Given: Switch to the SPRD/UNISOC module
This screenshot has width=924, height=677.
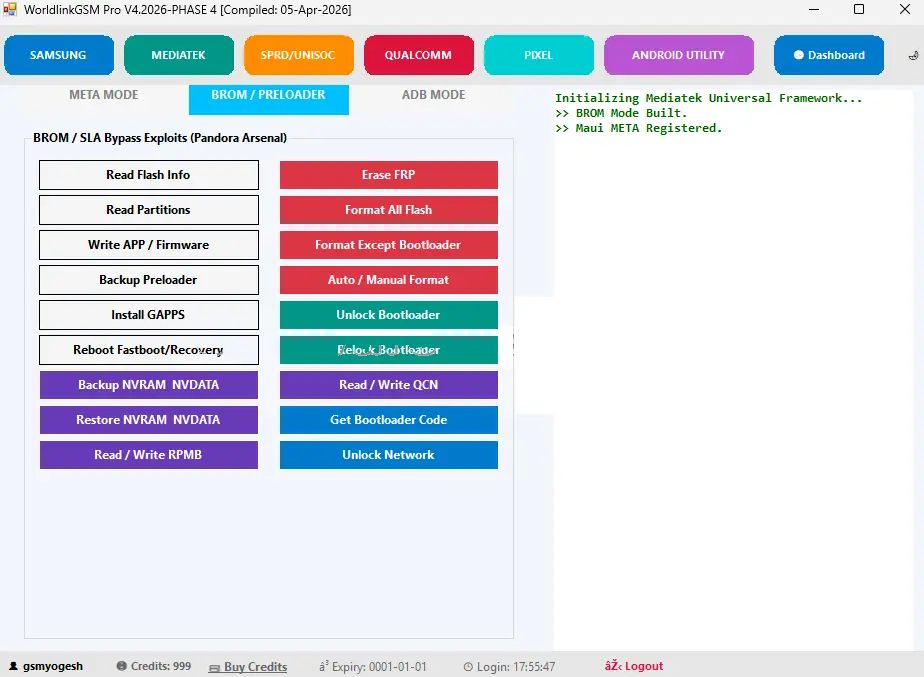Looking at the screenshot, I should tap(298, 55).
